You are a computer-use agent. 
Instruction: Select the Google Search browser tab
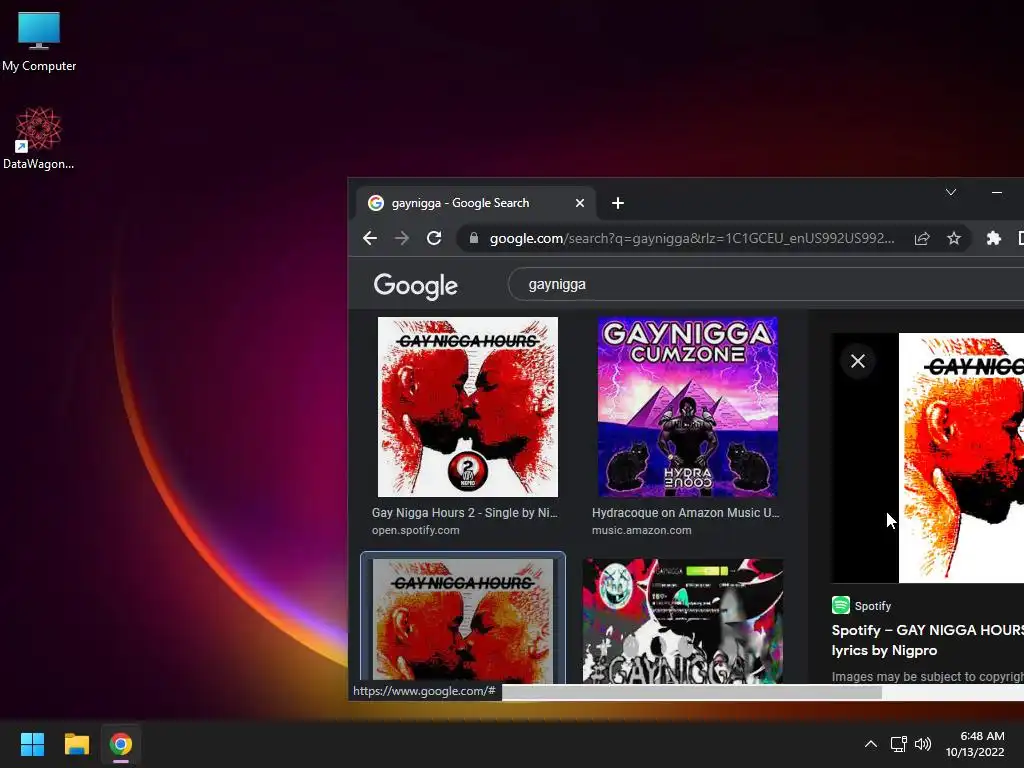coord(475,203)
